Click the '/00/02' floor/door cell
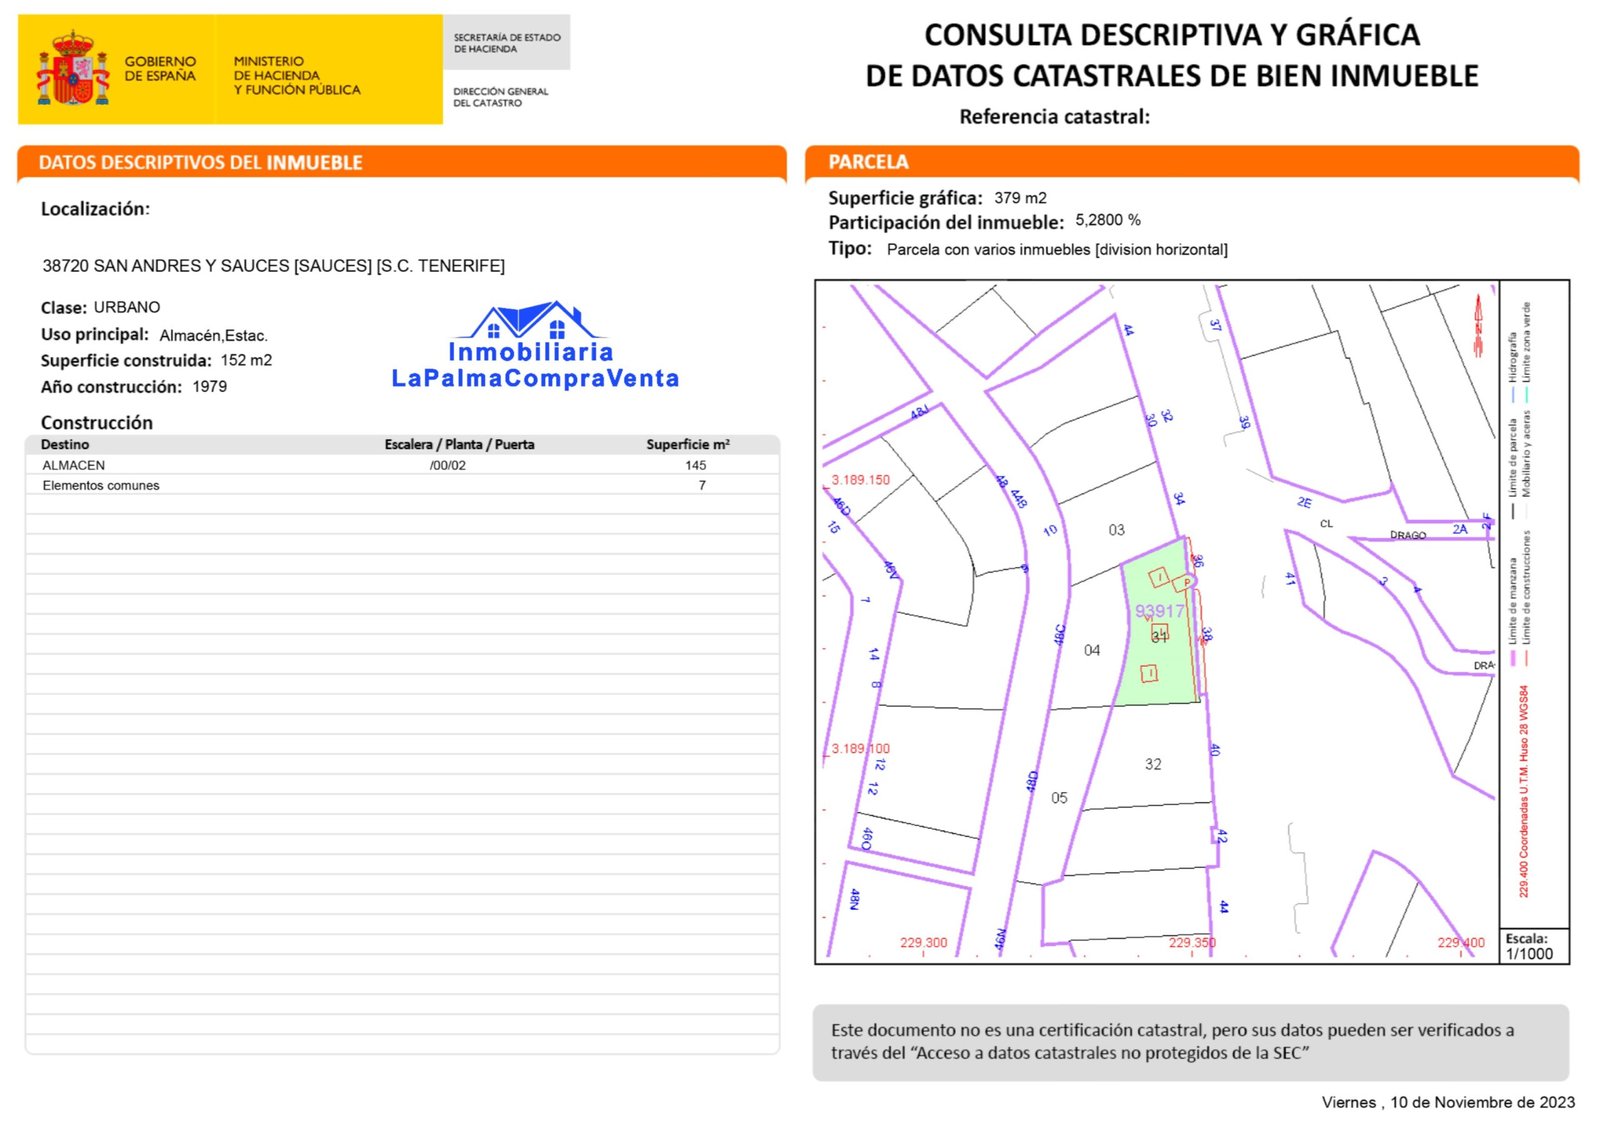Image resolution: width=1600 pixels, height=1129 pixels. click(448, 465)
